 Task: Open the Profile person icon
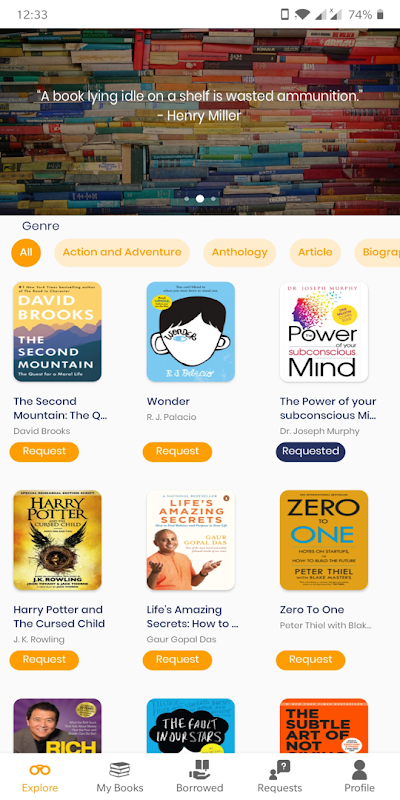coord(360,769)
